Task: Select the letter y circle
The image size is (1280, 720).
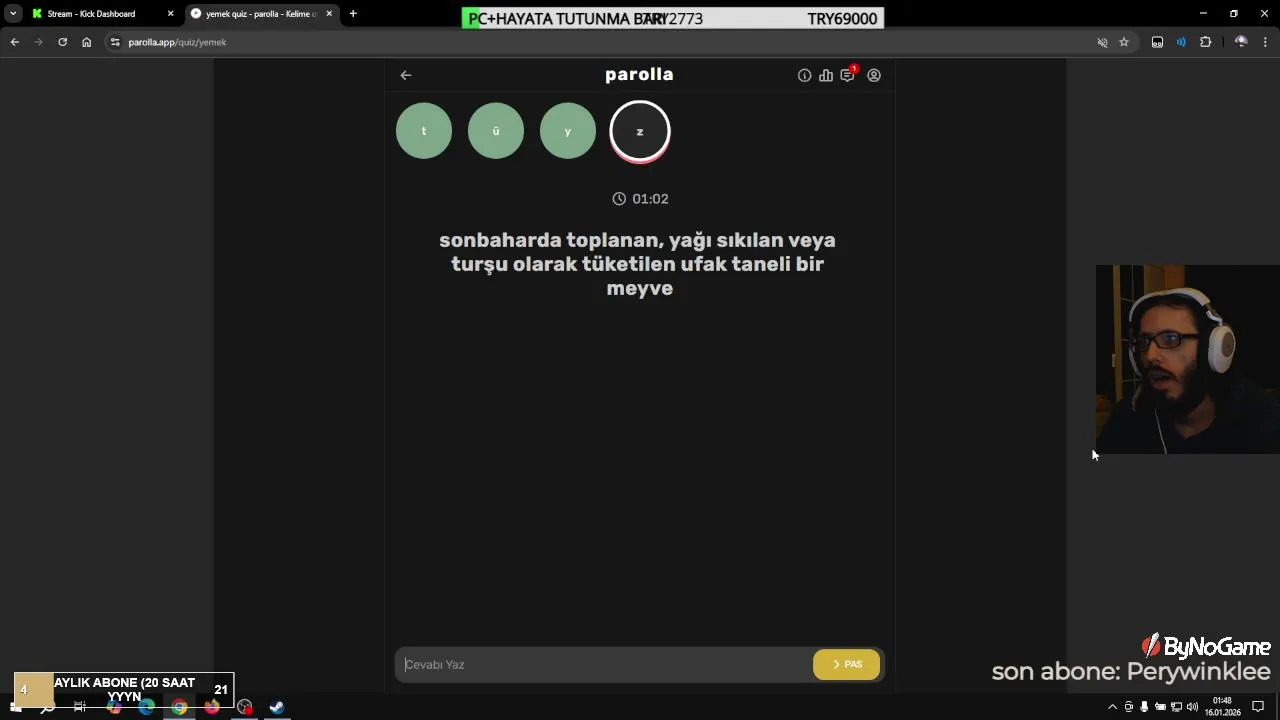Action: tap(568, 131)
